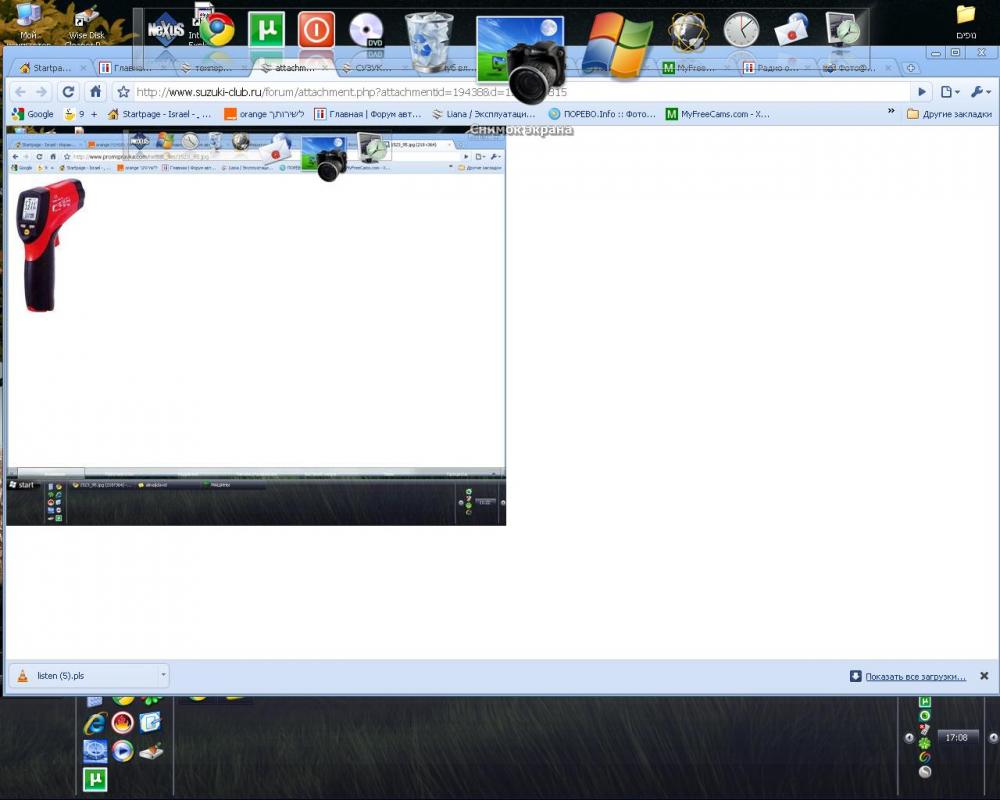The width and height of the screenshot is (1000, 800).
Task: Open the monitor with clock dock icon
Action: click(843, 29)
